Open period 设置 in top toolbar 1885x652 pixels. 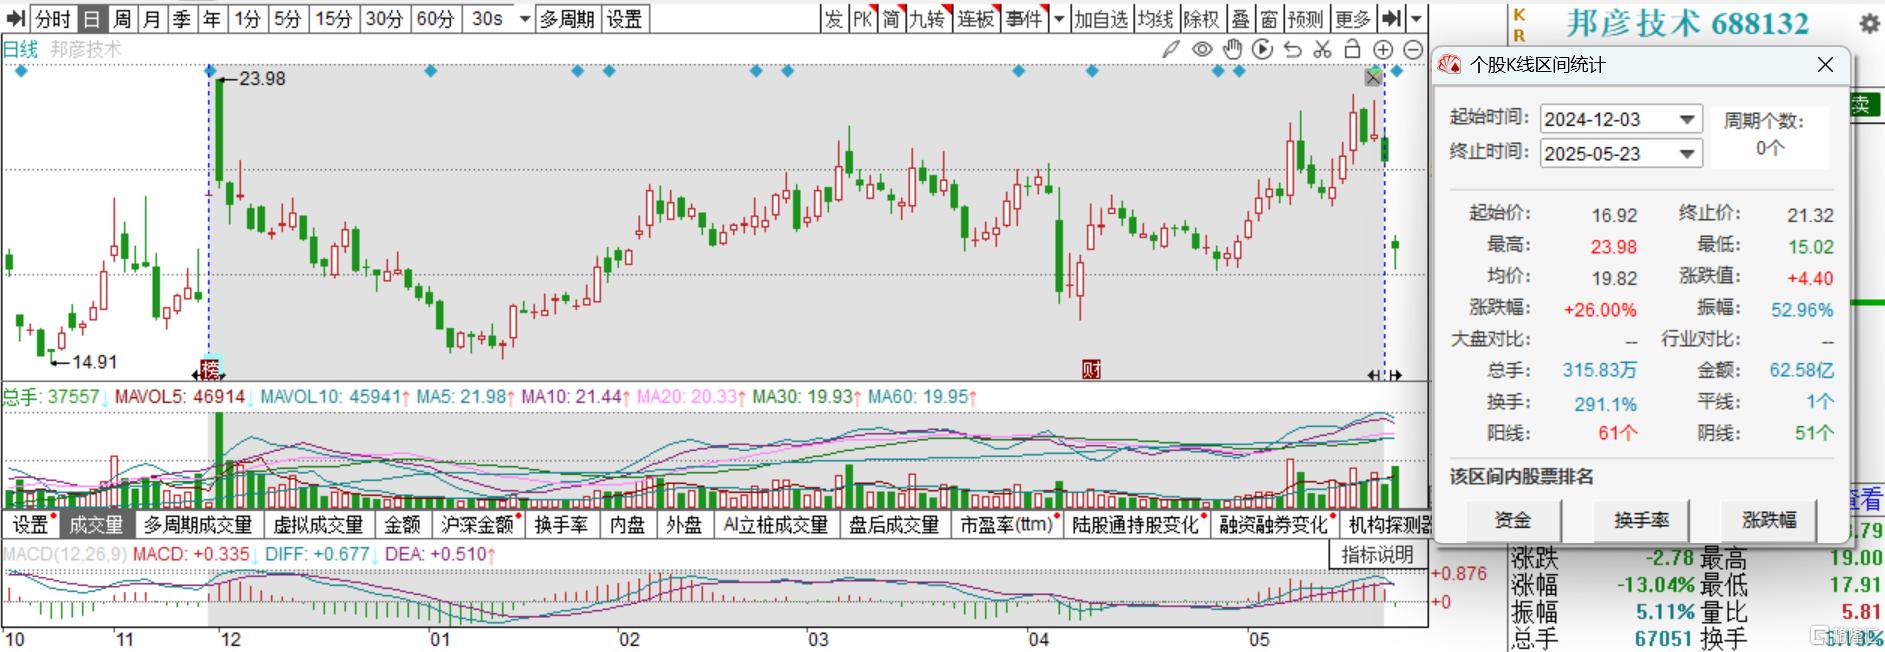pos(624,19)
